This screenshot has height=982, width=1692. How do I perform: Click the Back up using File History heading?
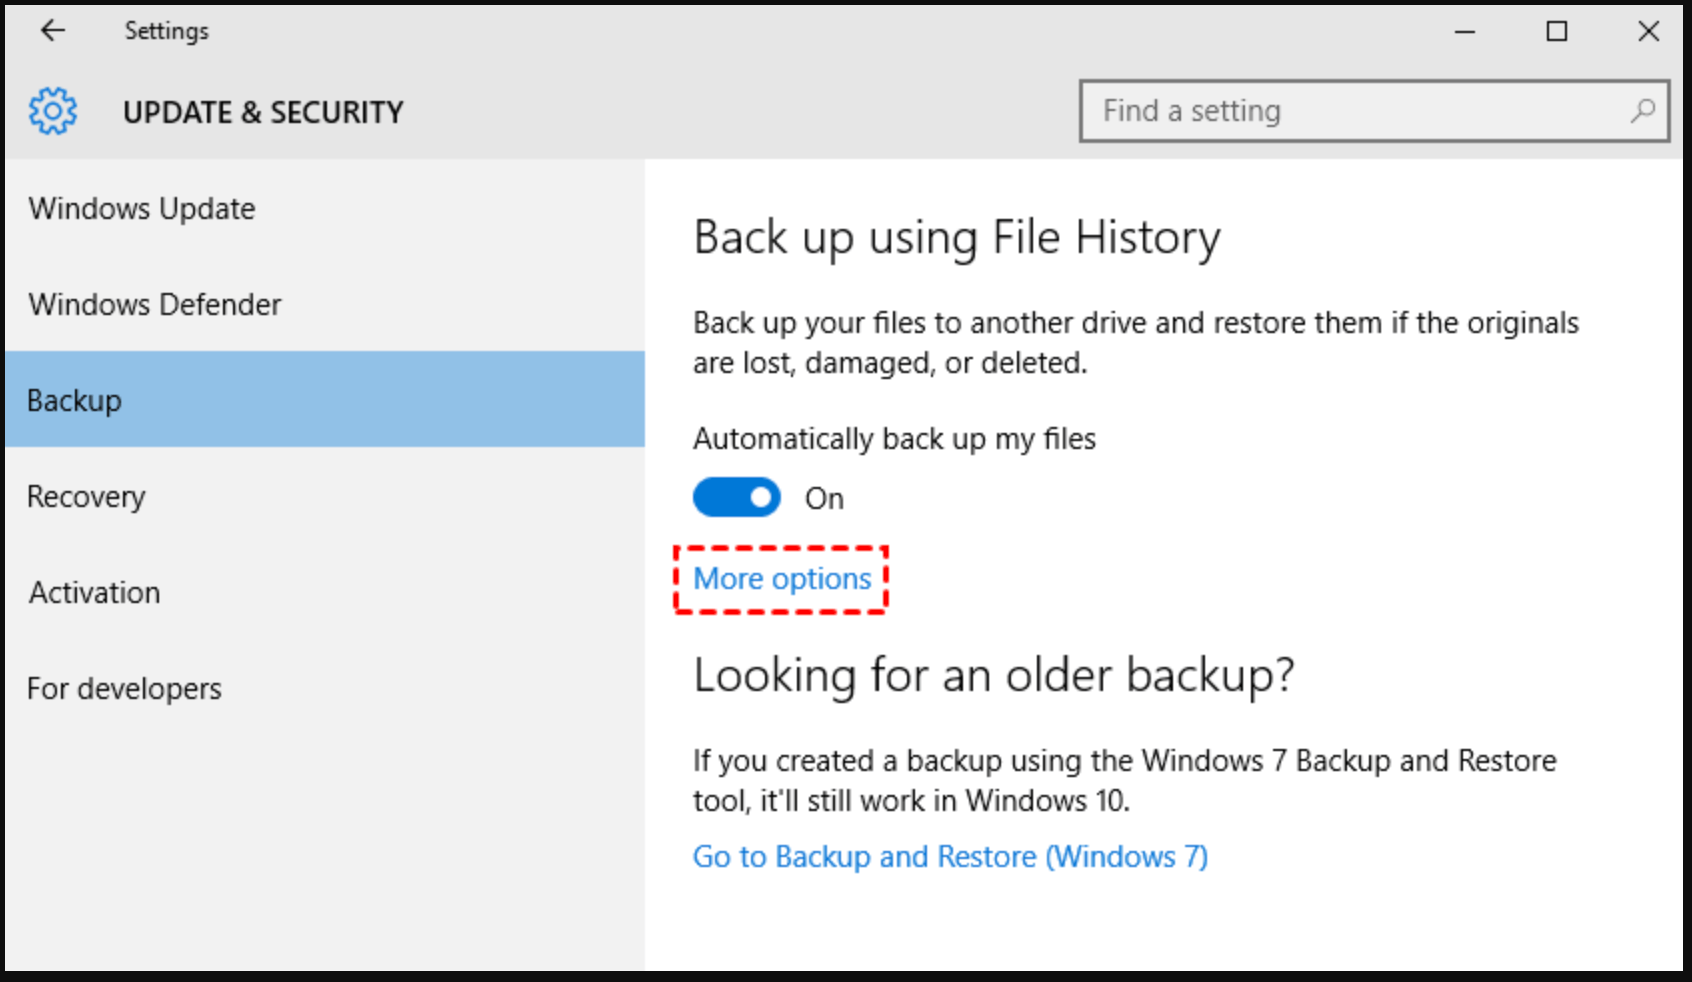pos(956,238)
